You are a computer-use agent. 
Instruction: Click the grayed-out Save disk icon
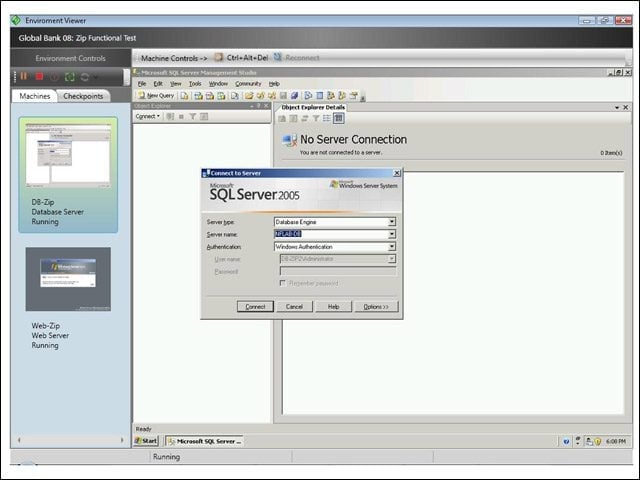tap(283, 96)
